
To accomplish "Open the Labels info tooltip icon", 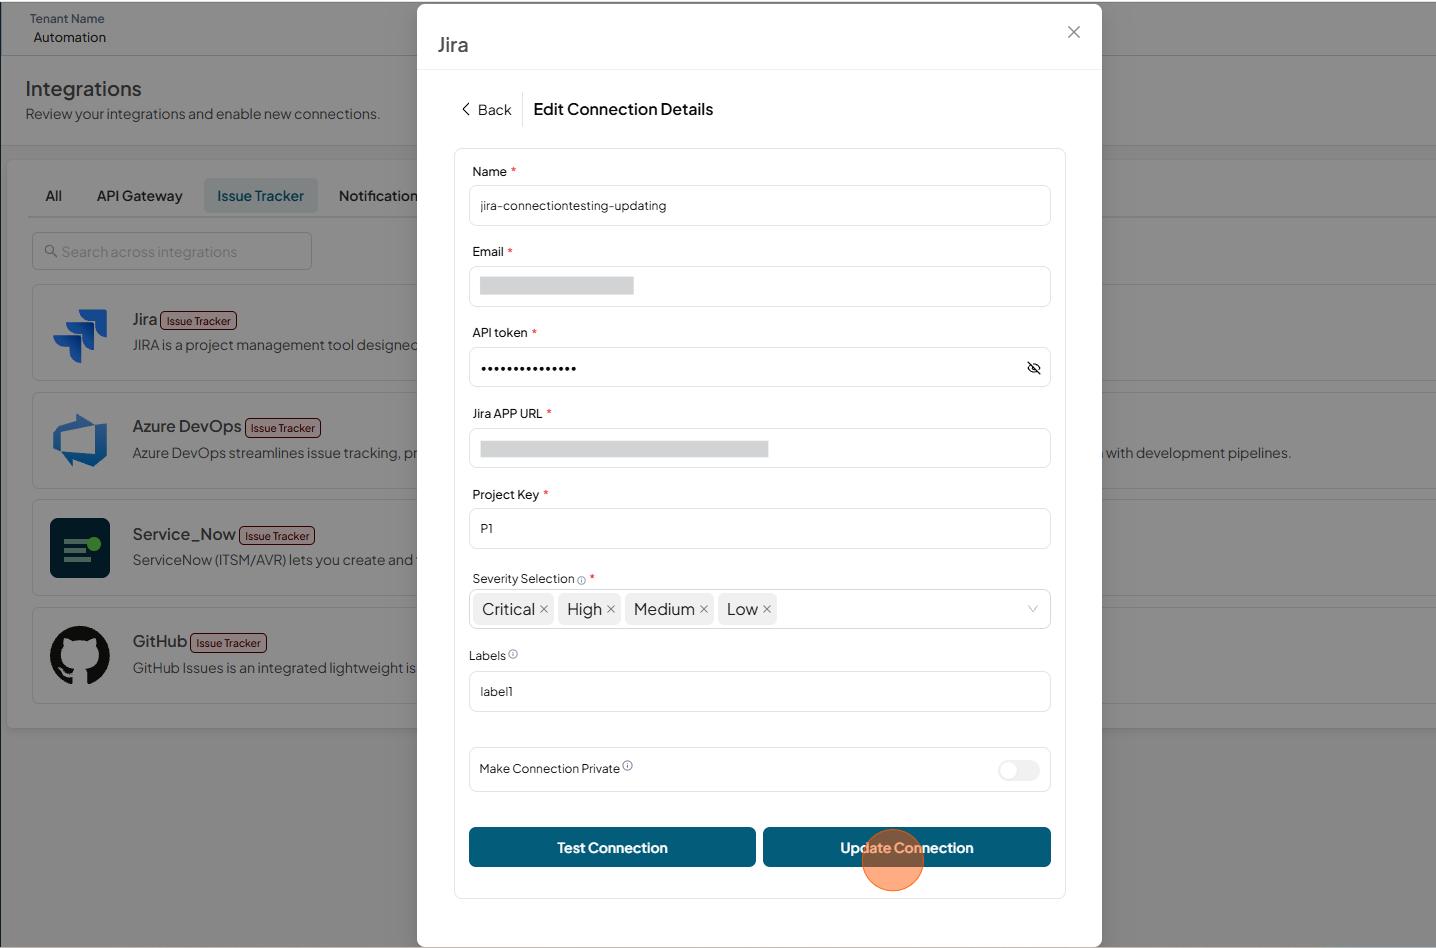I will pos(513,654).
